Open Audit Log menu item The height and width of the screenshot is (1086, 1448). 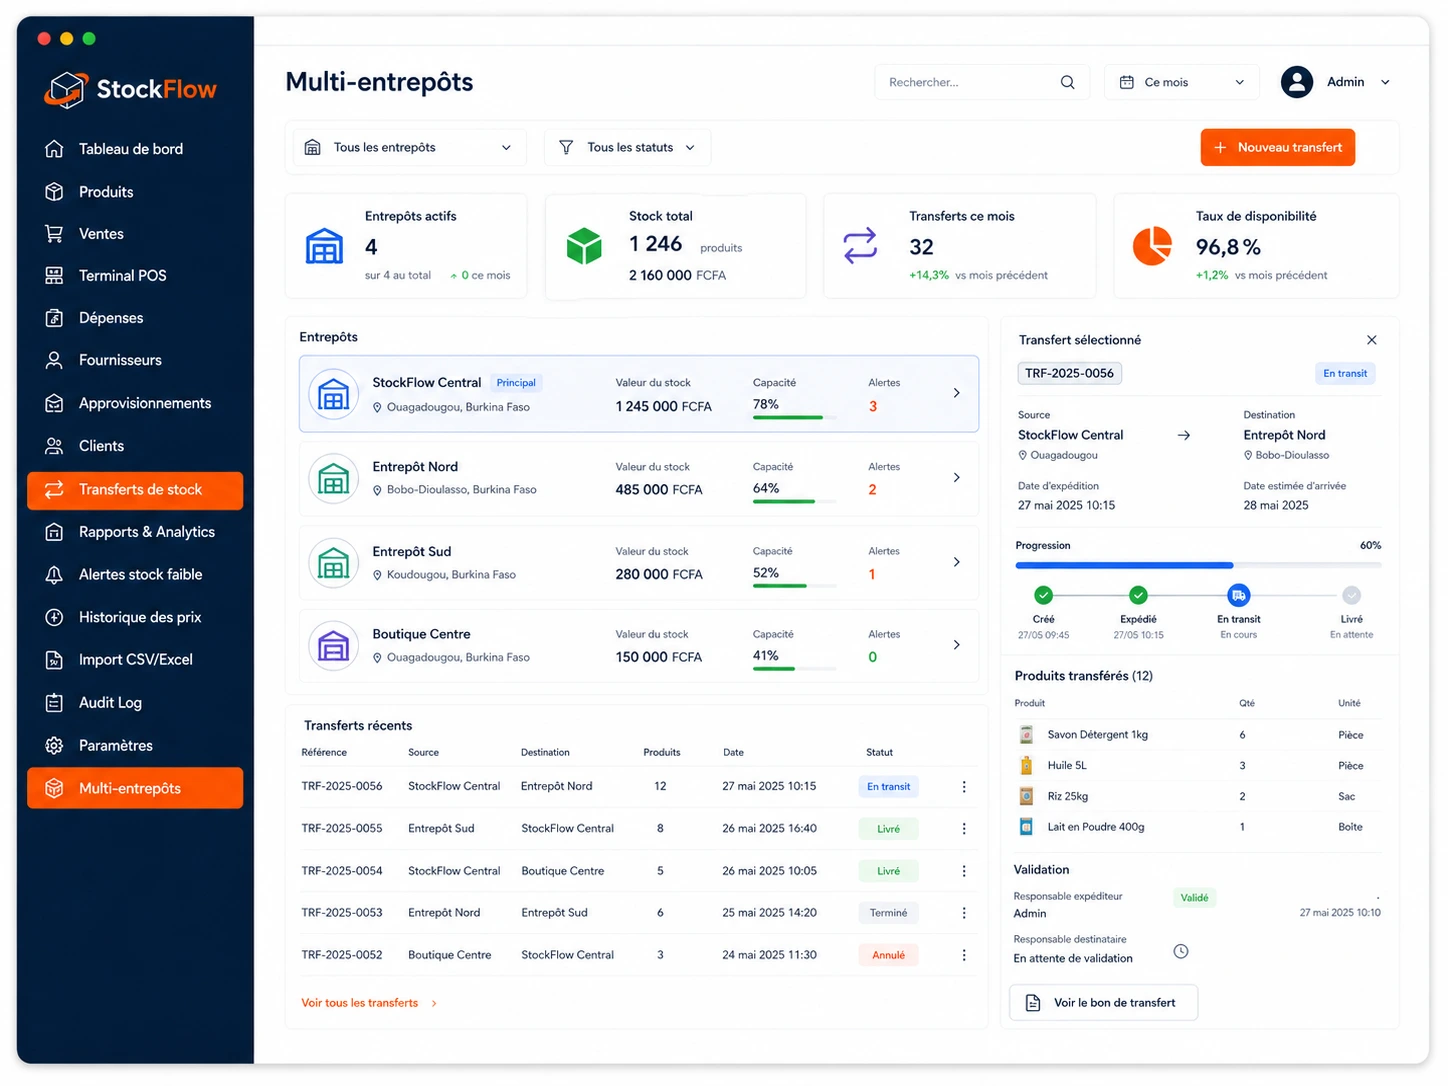135,703
